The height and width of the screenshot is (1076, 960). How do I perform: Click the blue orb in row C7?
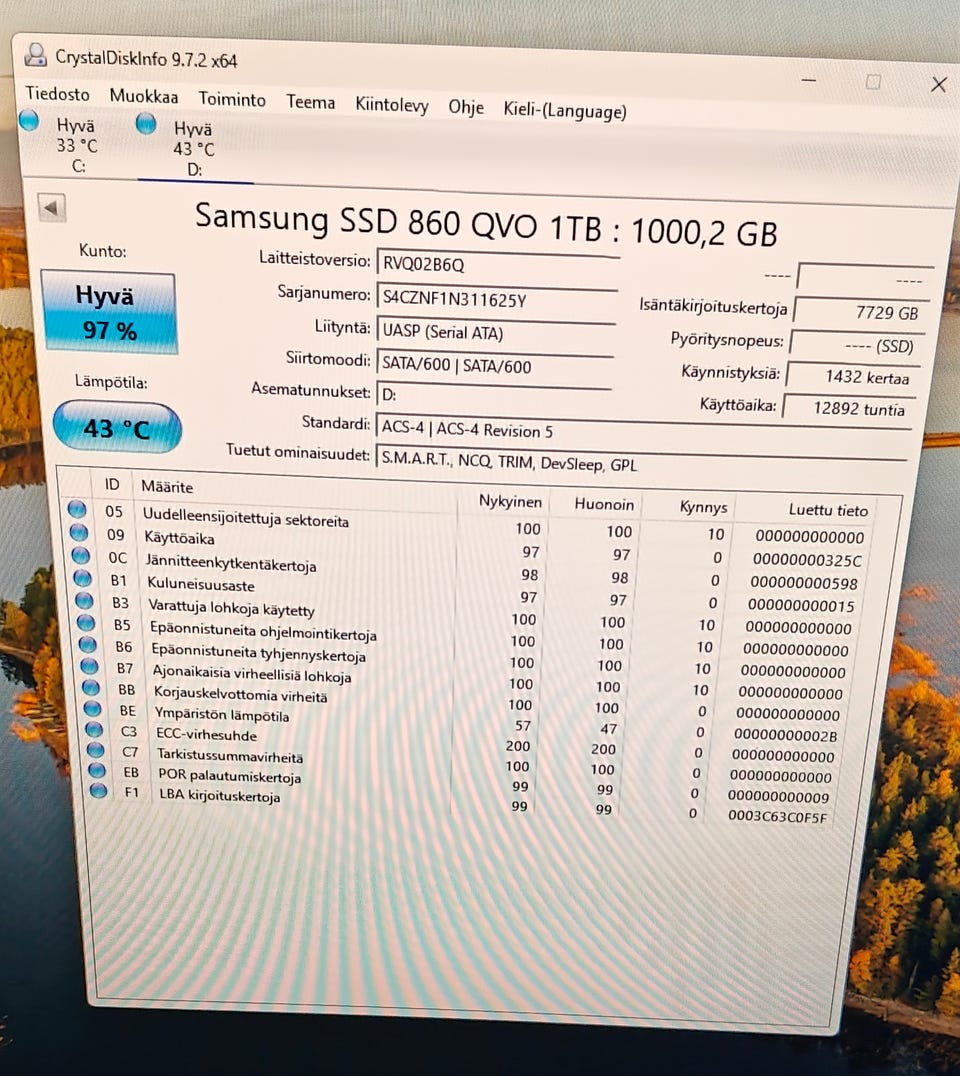point(95,749)
